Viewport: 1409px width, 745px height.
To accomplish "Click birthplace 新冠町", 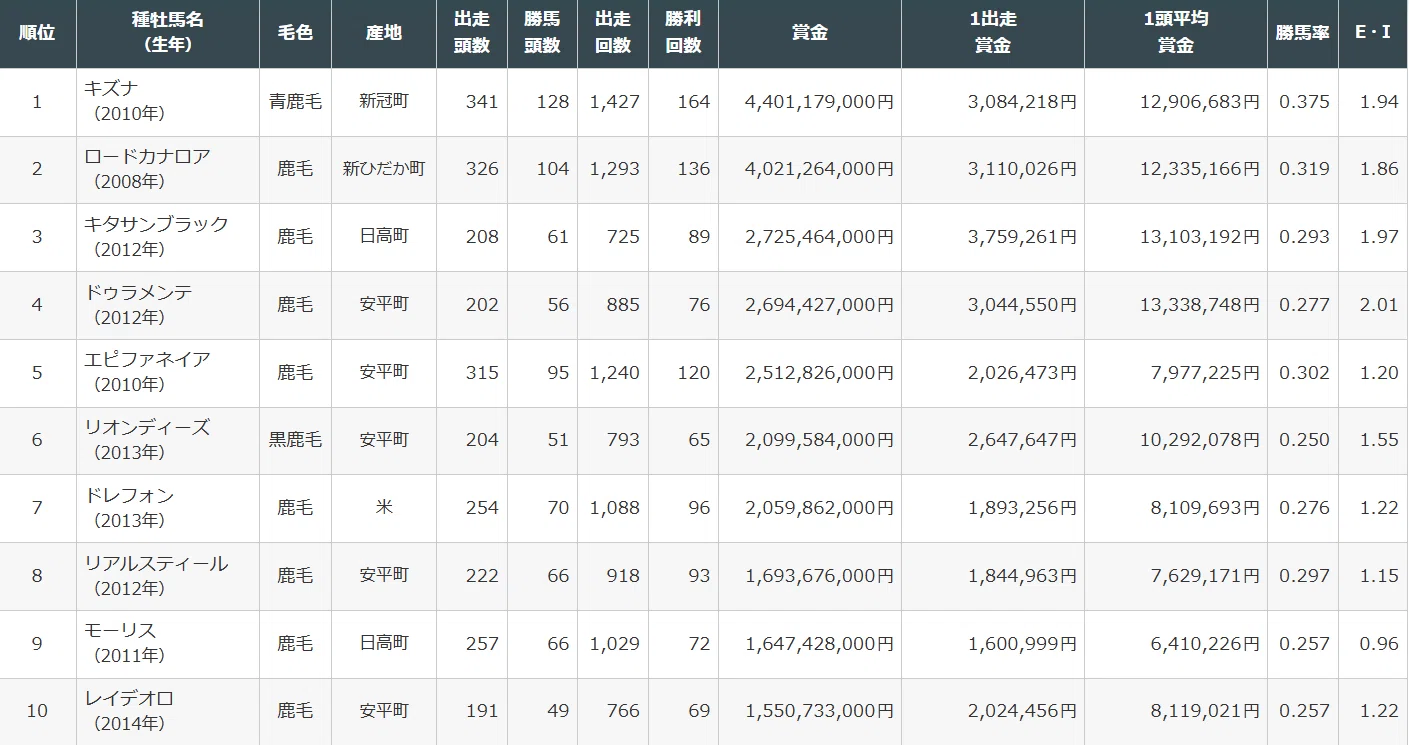I will point(384,102).
